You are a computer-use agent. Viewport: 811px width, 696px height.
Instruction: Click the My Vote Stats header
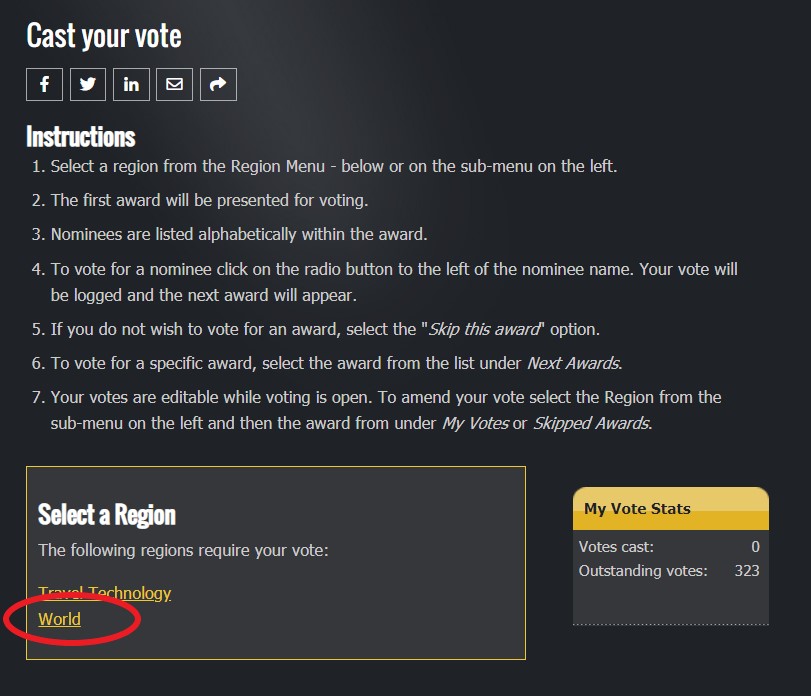[637, 508]
